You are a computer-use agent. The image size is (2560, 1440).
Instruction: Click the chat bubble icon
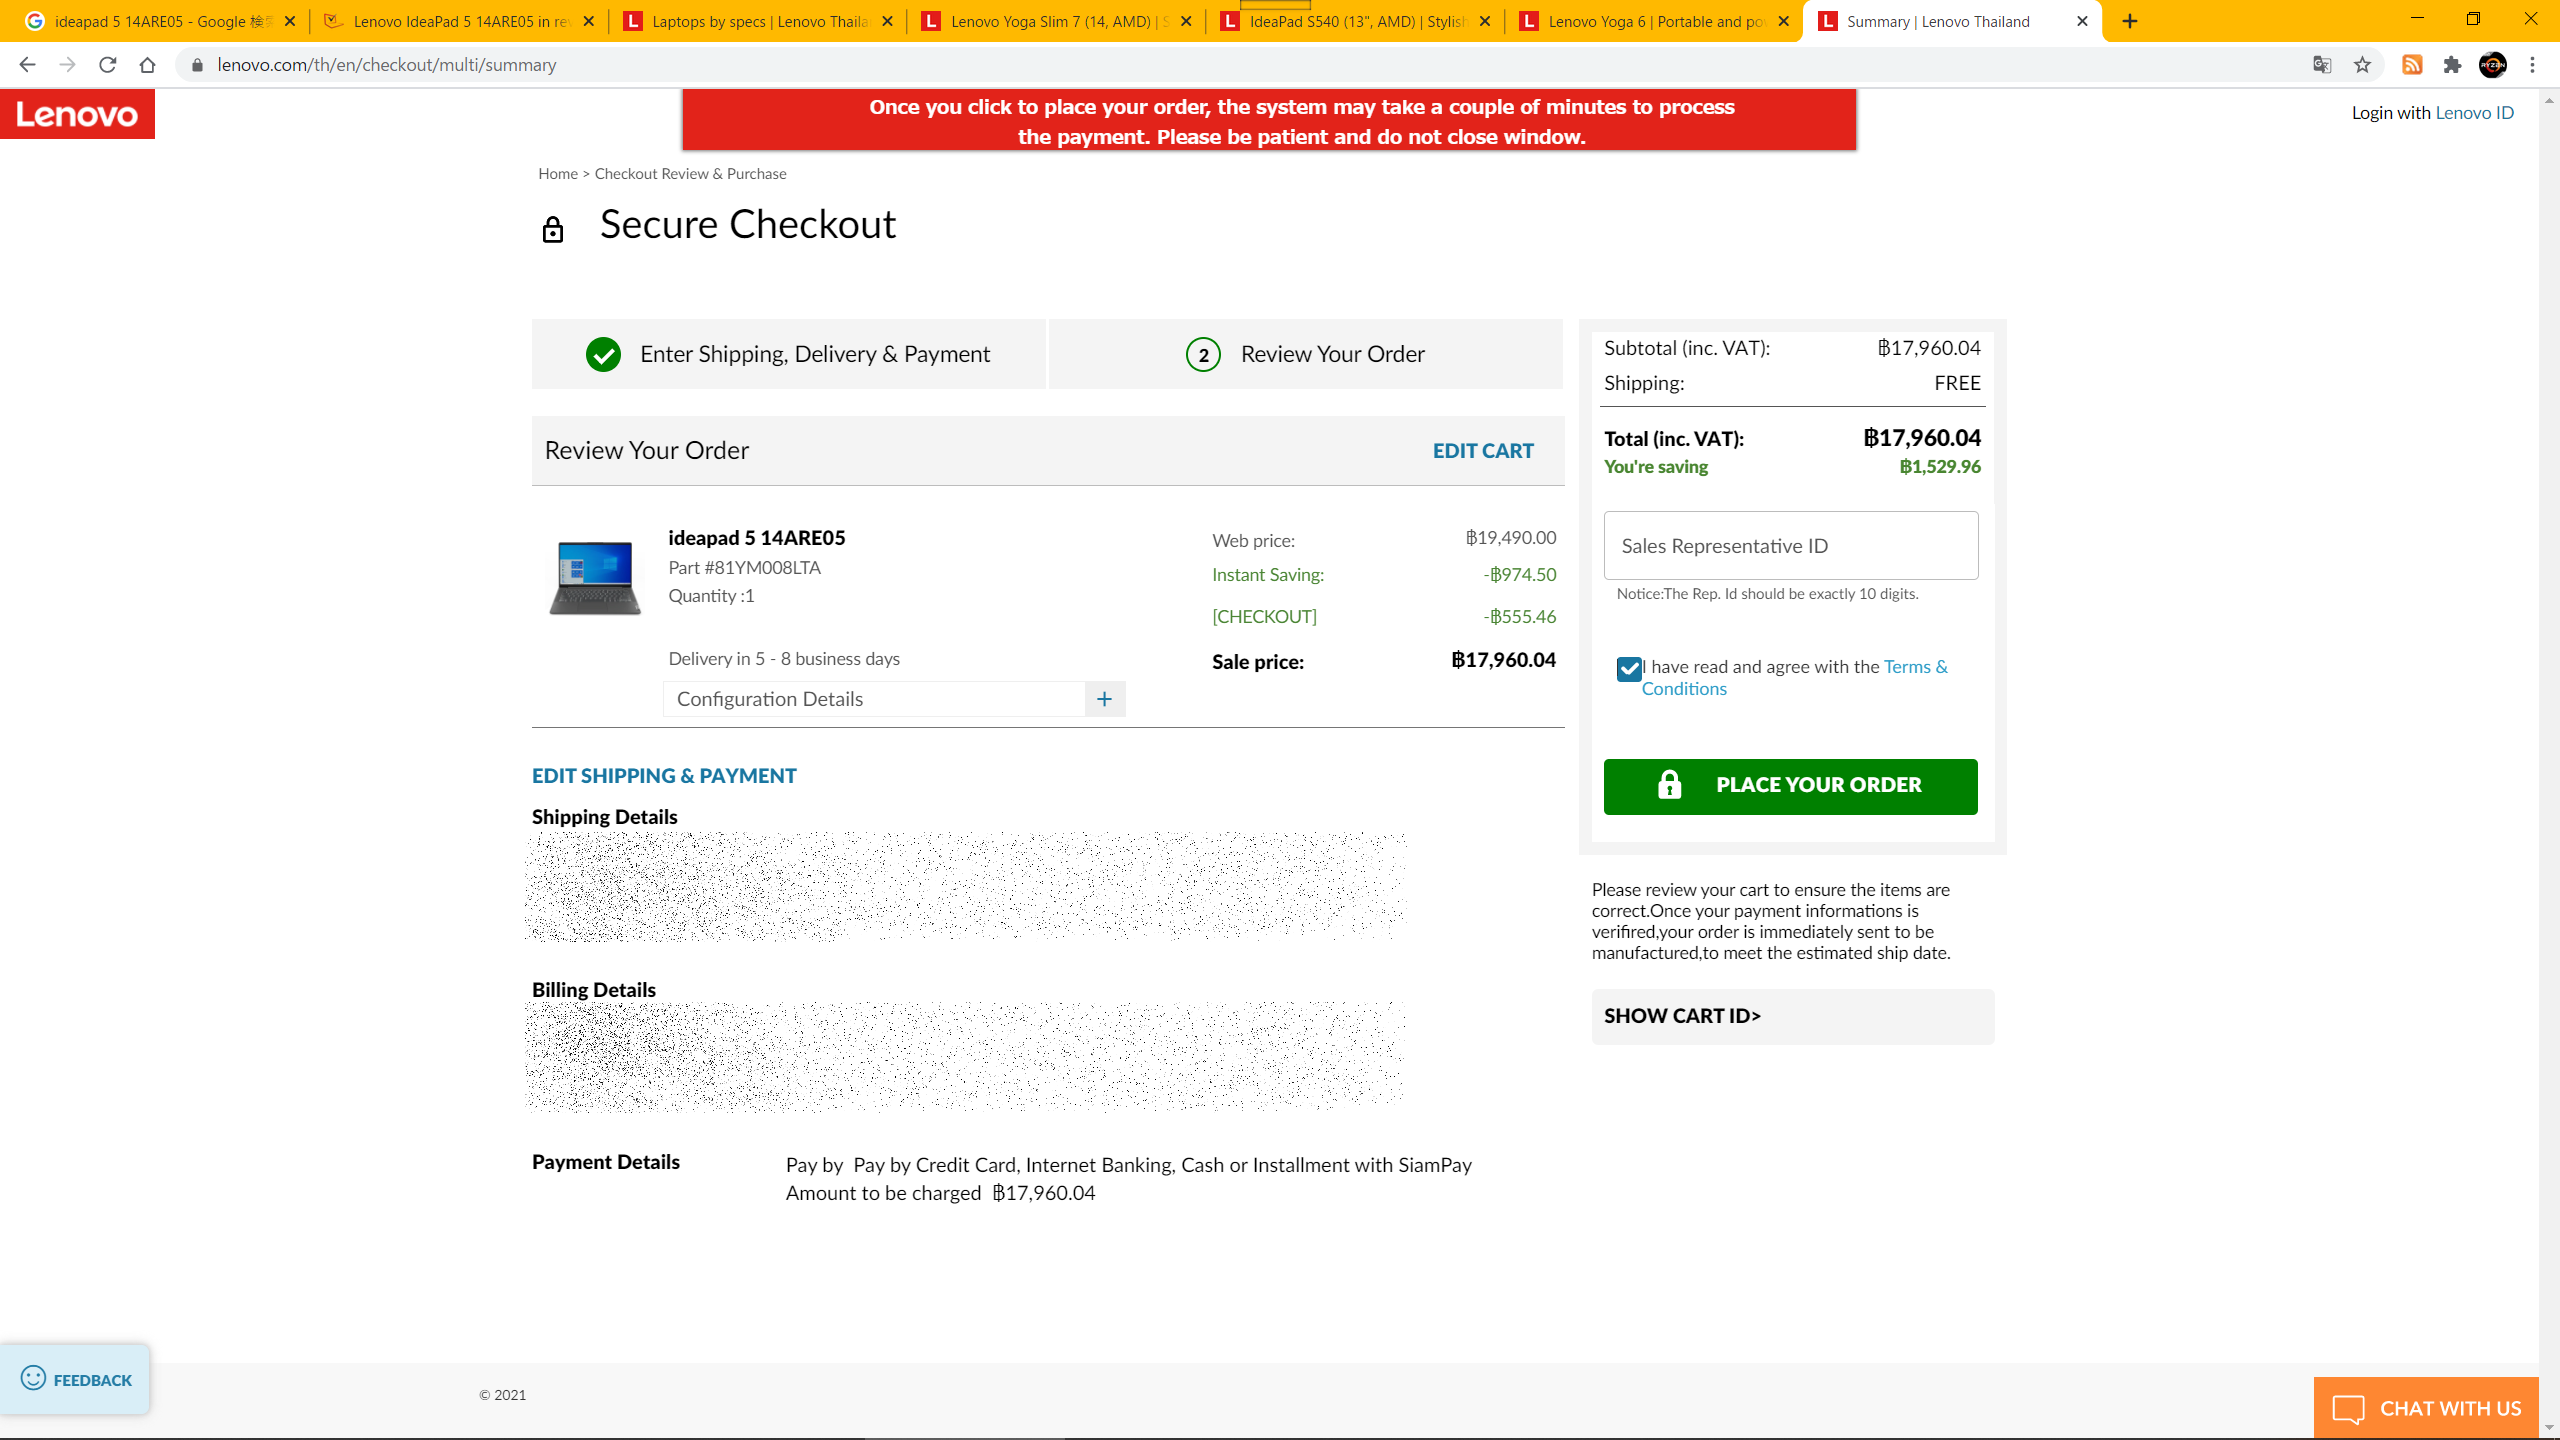(x=2348, y=1409)
